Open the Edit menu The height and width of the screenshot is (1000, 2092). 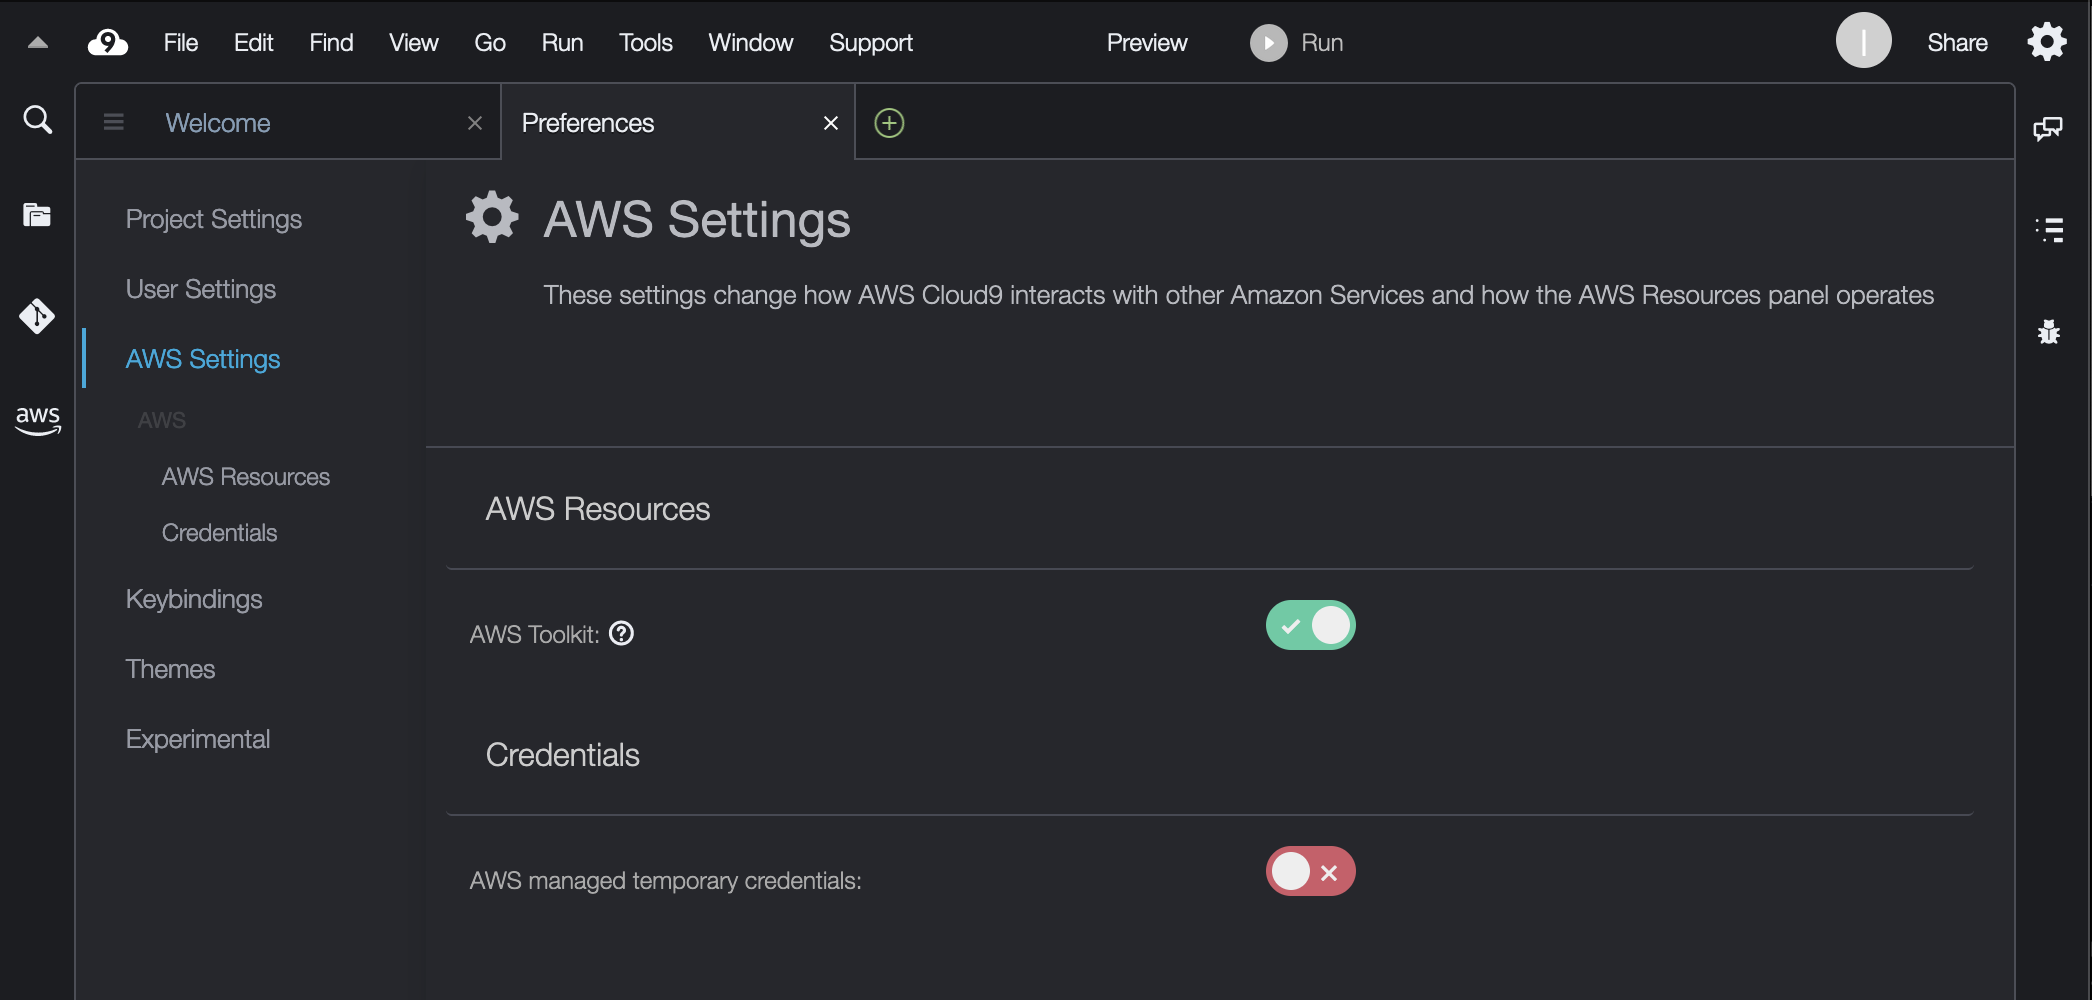(254, 42)
